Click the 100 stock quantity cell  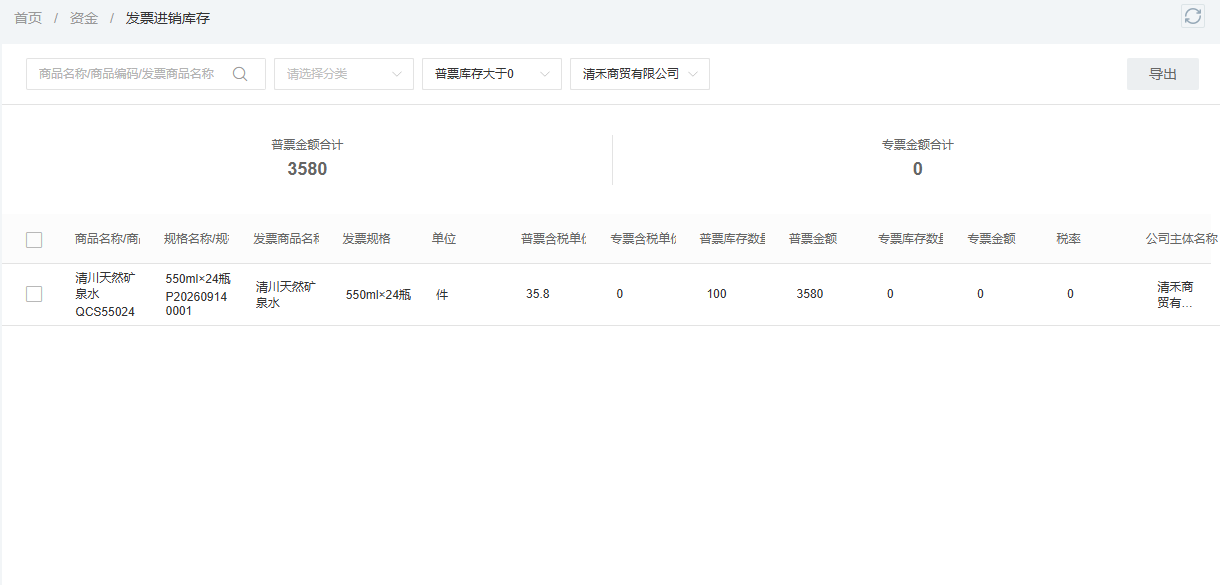[x=716, y=294]
